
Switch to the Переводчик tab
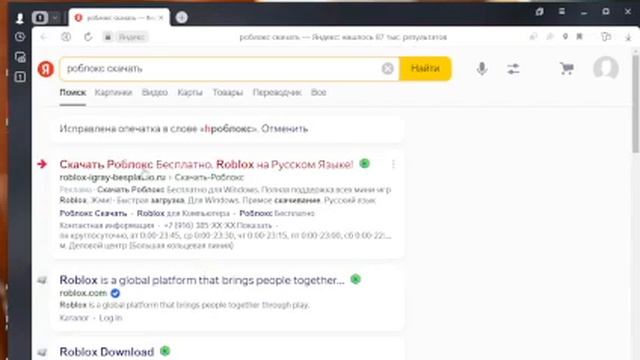(277, 93)
